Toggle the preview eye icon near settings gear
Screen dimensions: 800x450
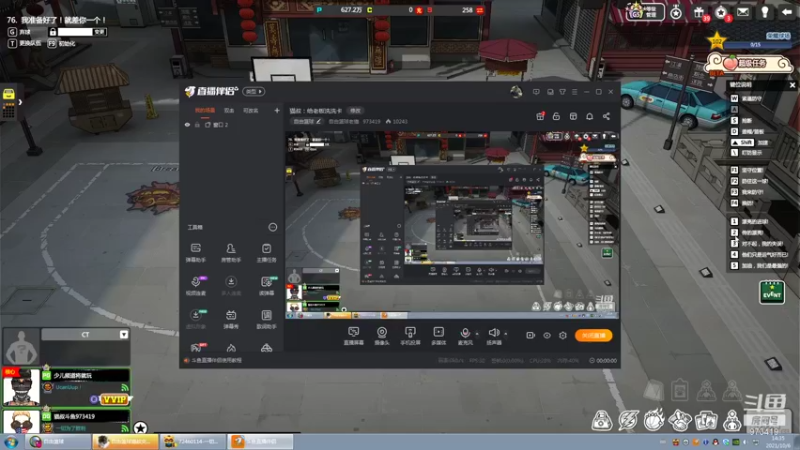(546, 335)
